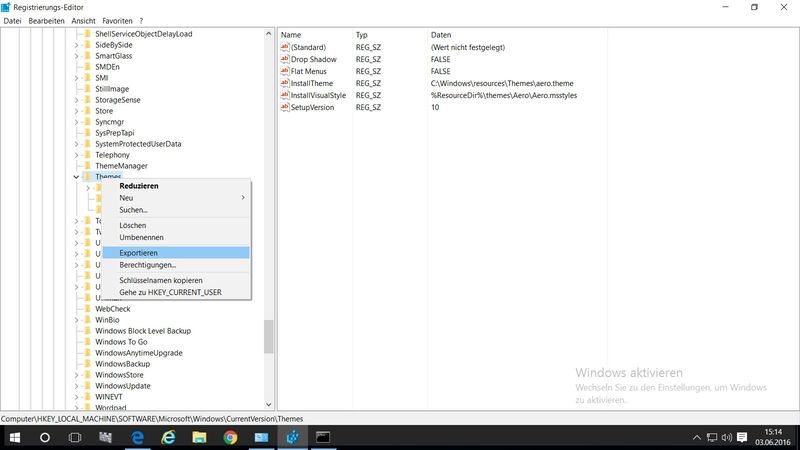
Task: Expand the SmartGlass registry key
Action: click(x=77, y=56)
